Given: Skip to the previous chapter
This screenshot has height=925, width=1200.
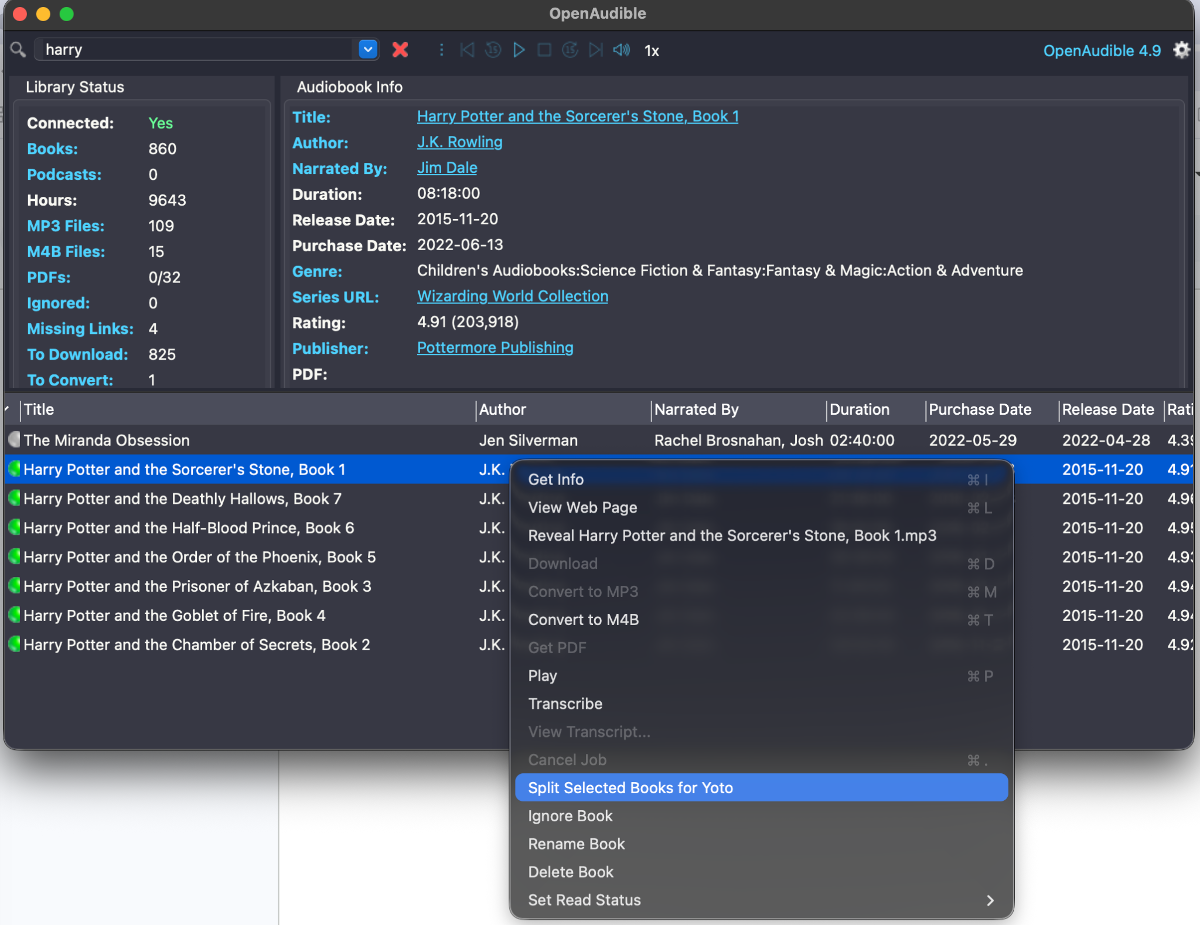Looking at the screenshot, I should [467, 50].
